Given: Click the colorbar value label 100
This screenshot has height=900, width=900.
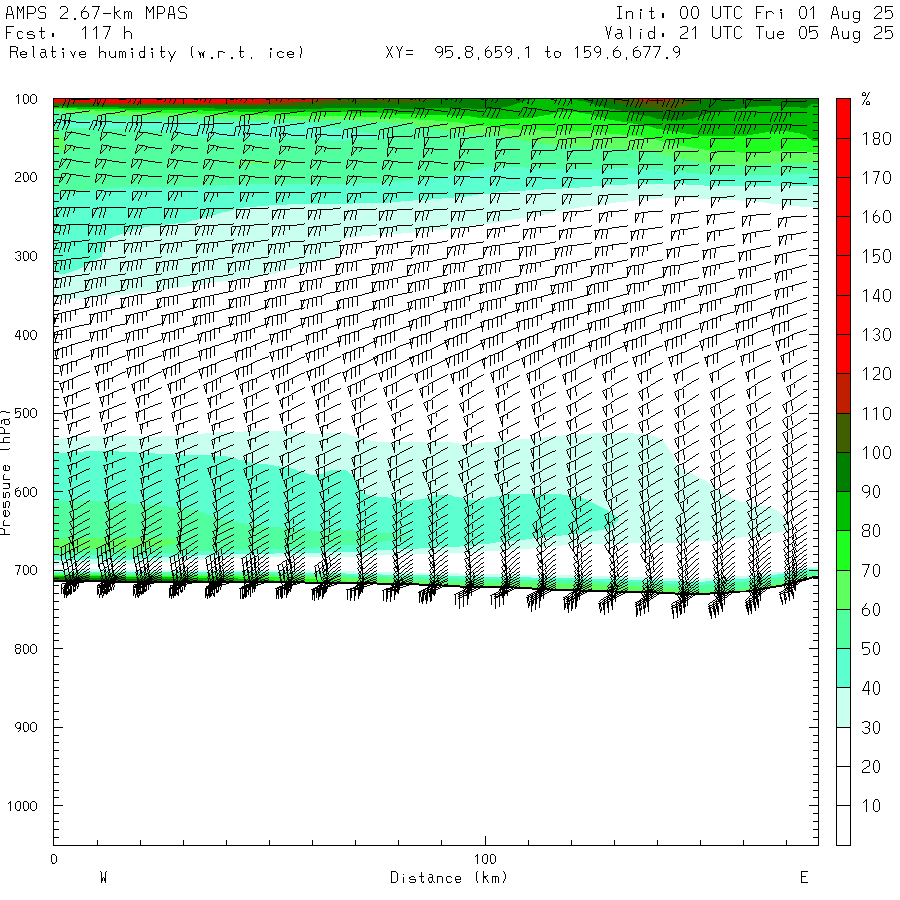Looking at the screenshot, I should click(876, 452).
